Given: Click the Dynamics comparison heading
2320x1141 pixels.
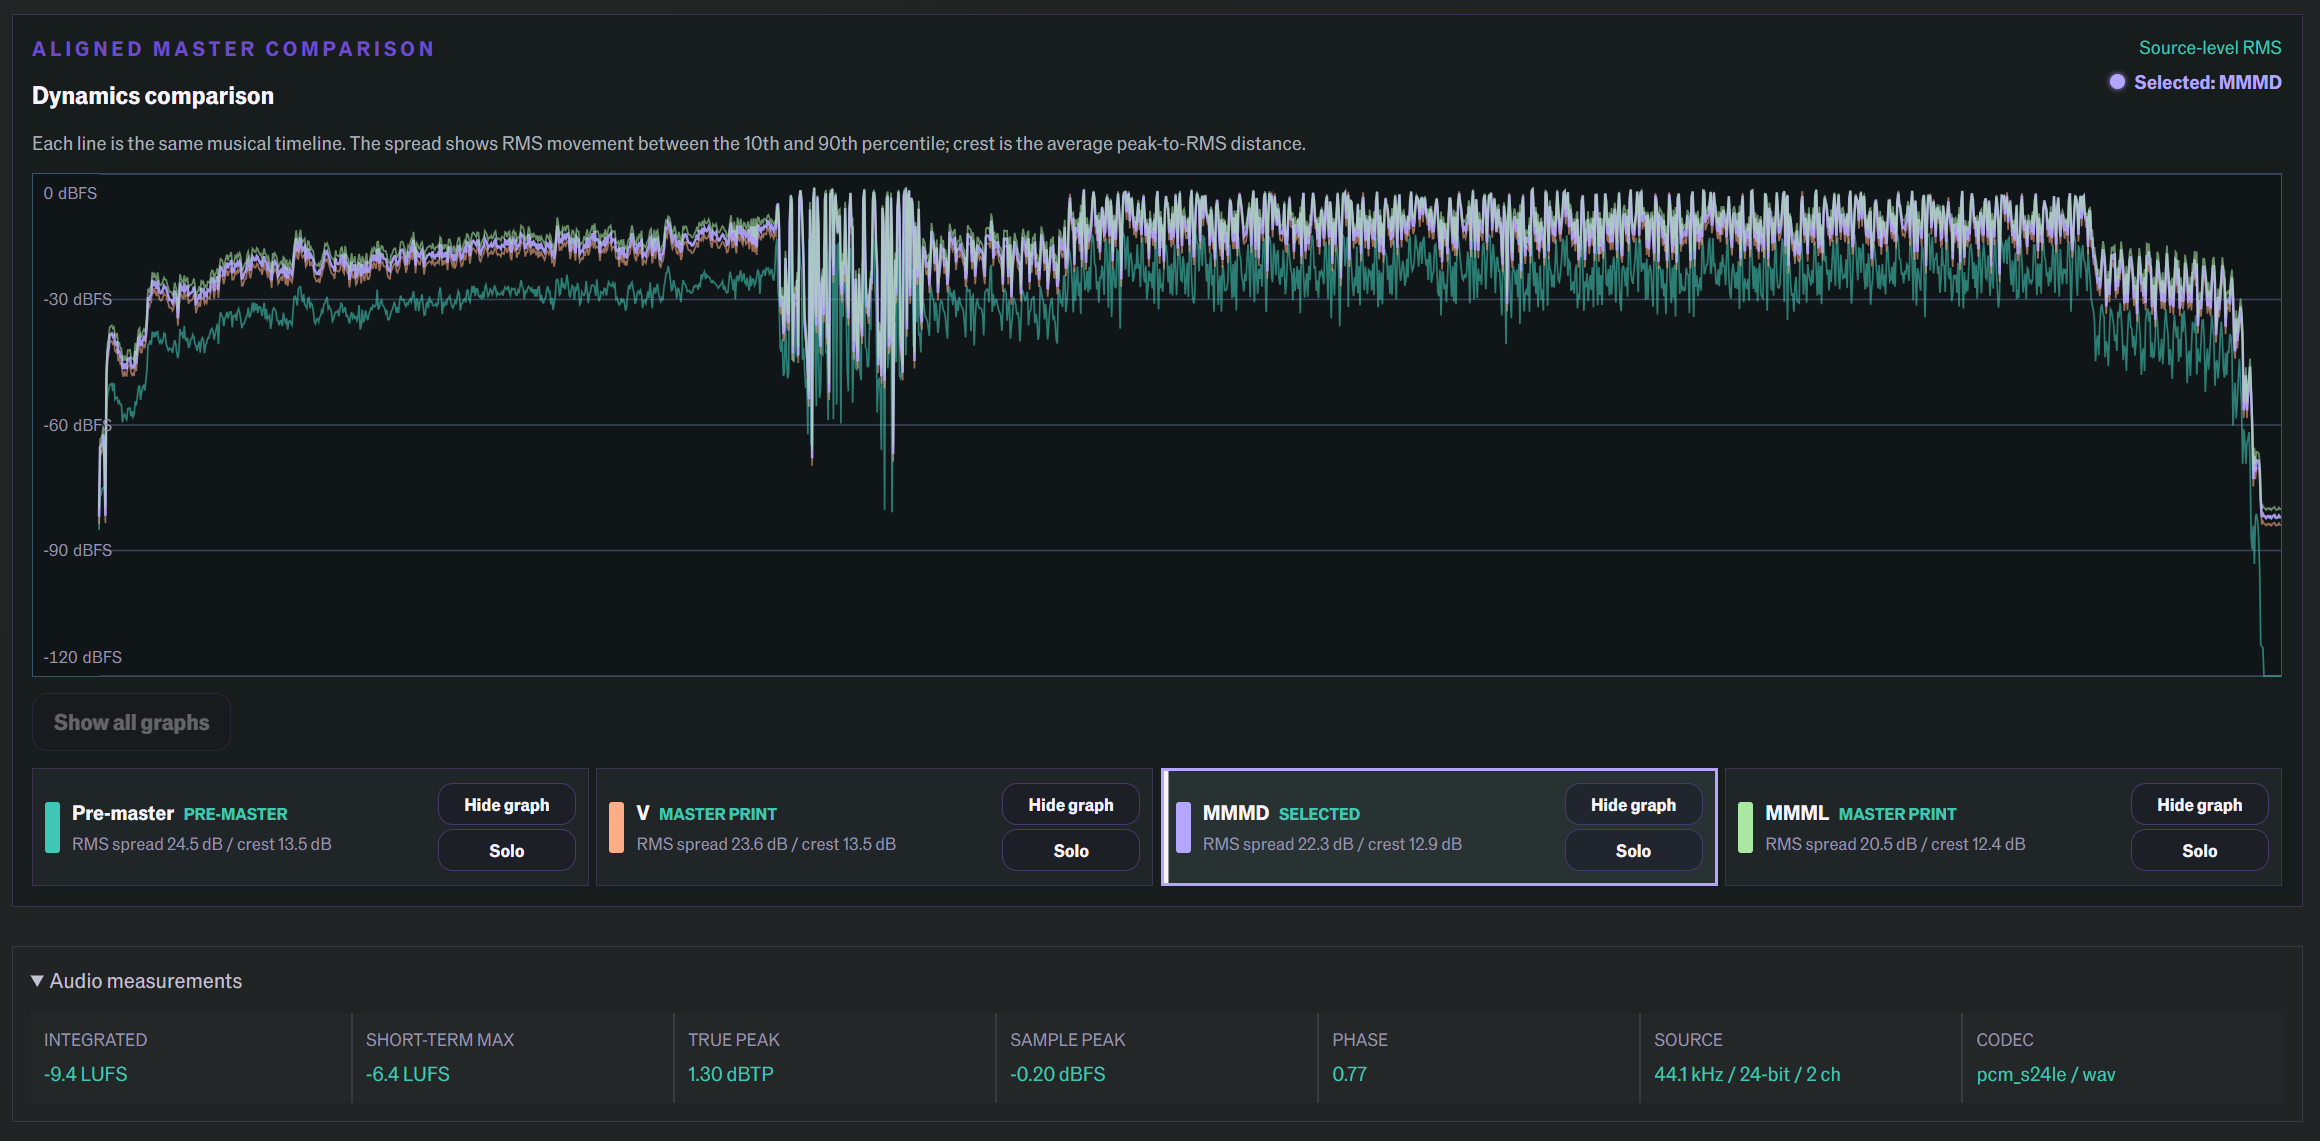Looking at the screenshot, I should click(153, 96).
